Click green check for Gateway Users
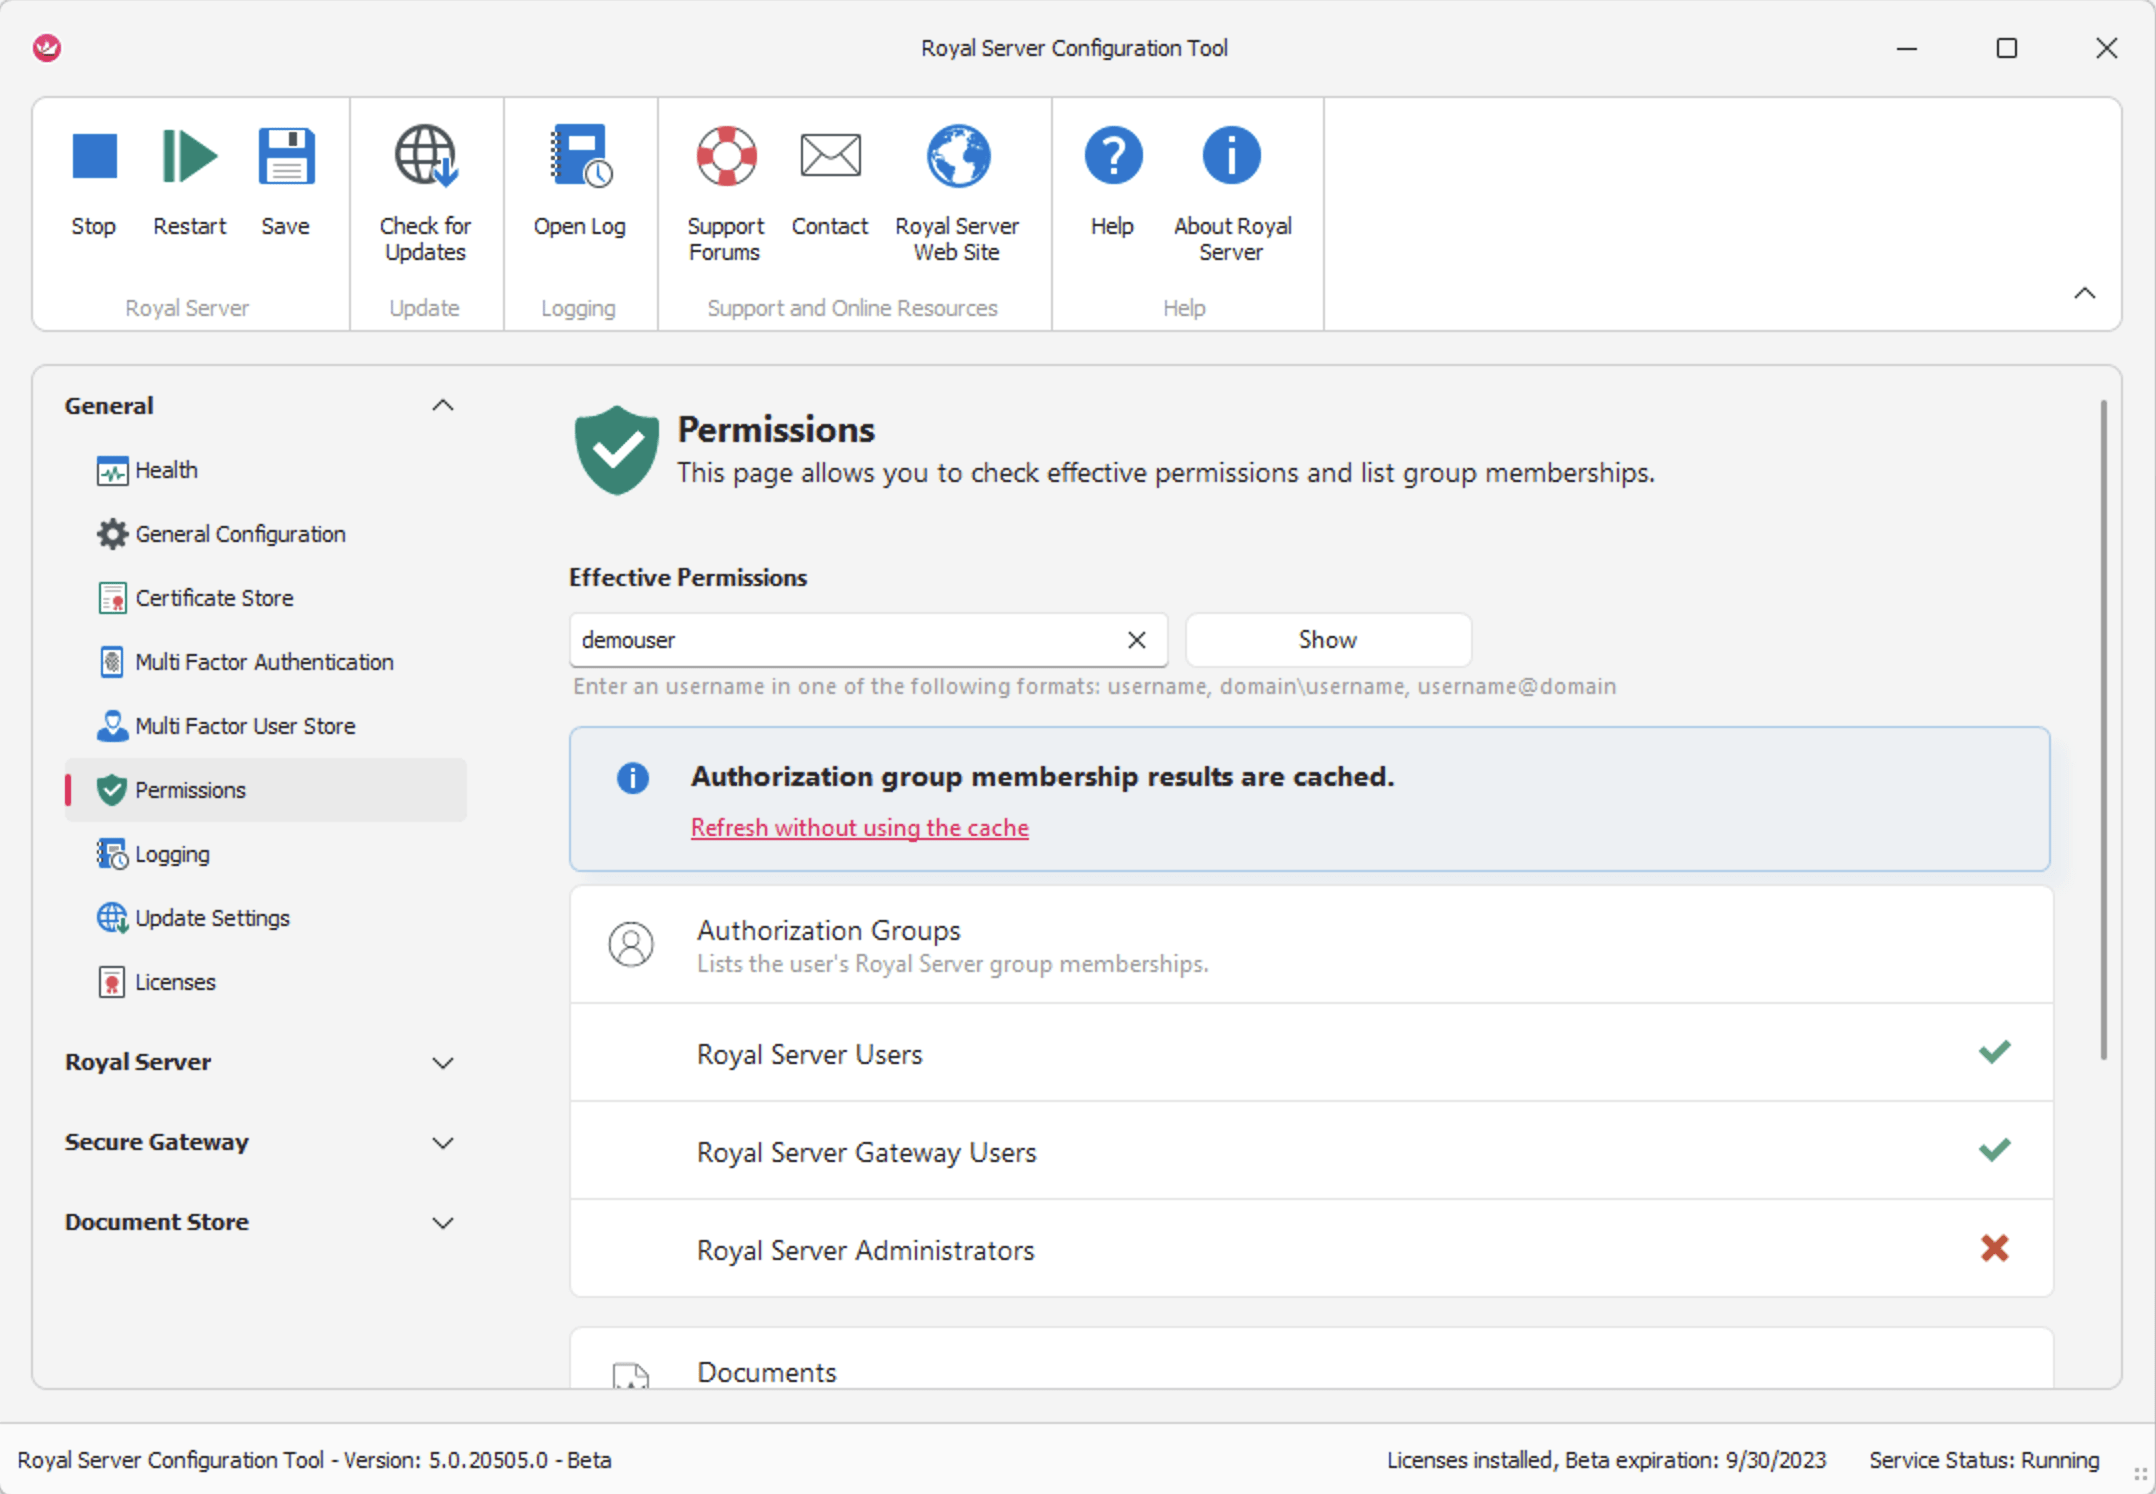Image resolution: width=2156 pixels, height=1494 pixels. (1994, 1150)
